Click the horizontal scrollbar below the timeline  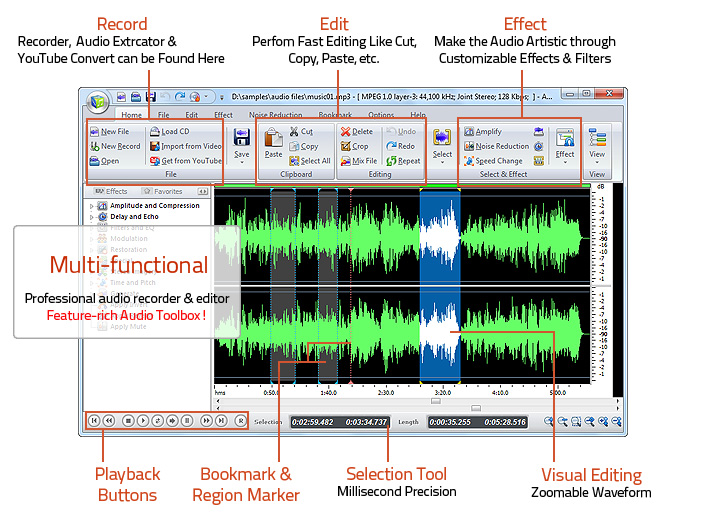tap(476, 408)
